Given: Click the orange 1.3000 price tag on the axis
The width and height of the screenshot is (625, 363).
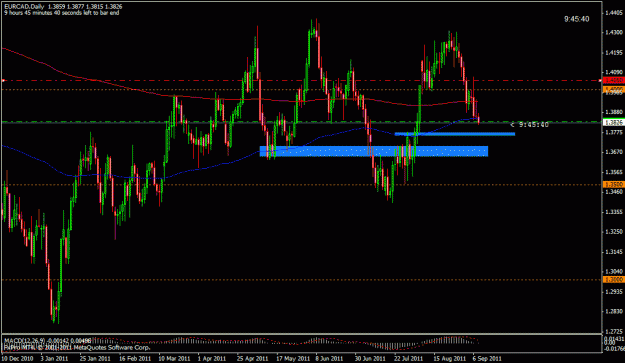Looking at the screenshot, I should [x=614, y=280].
